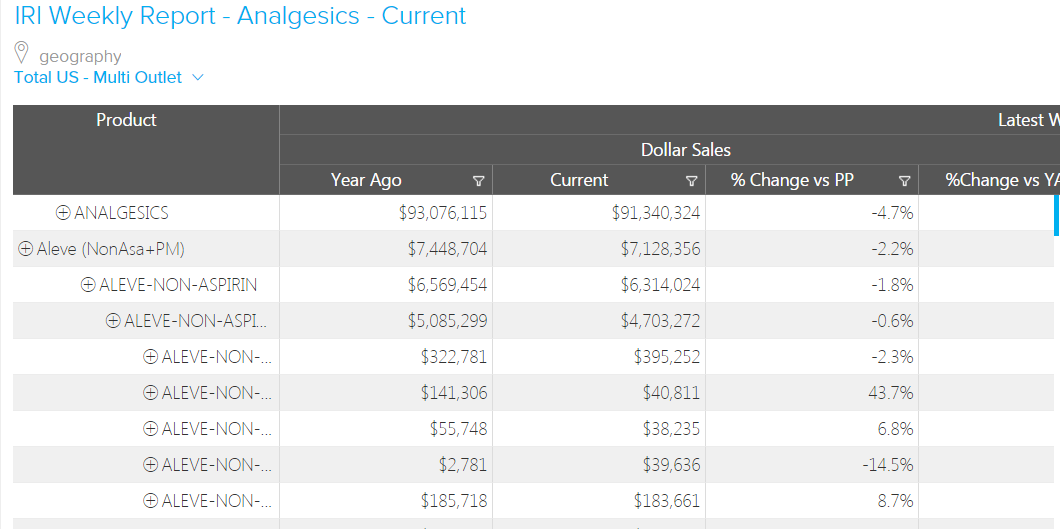Click the filter icon on Current column

(x=691, y=181)
